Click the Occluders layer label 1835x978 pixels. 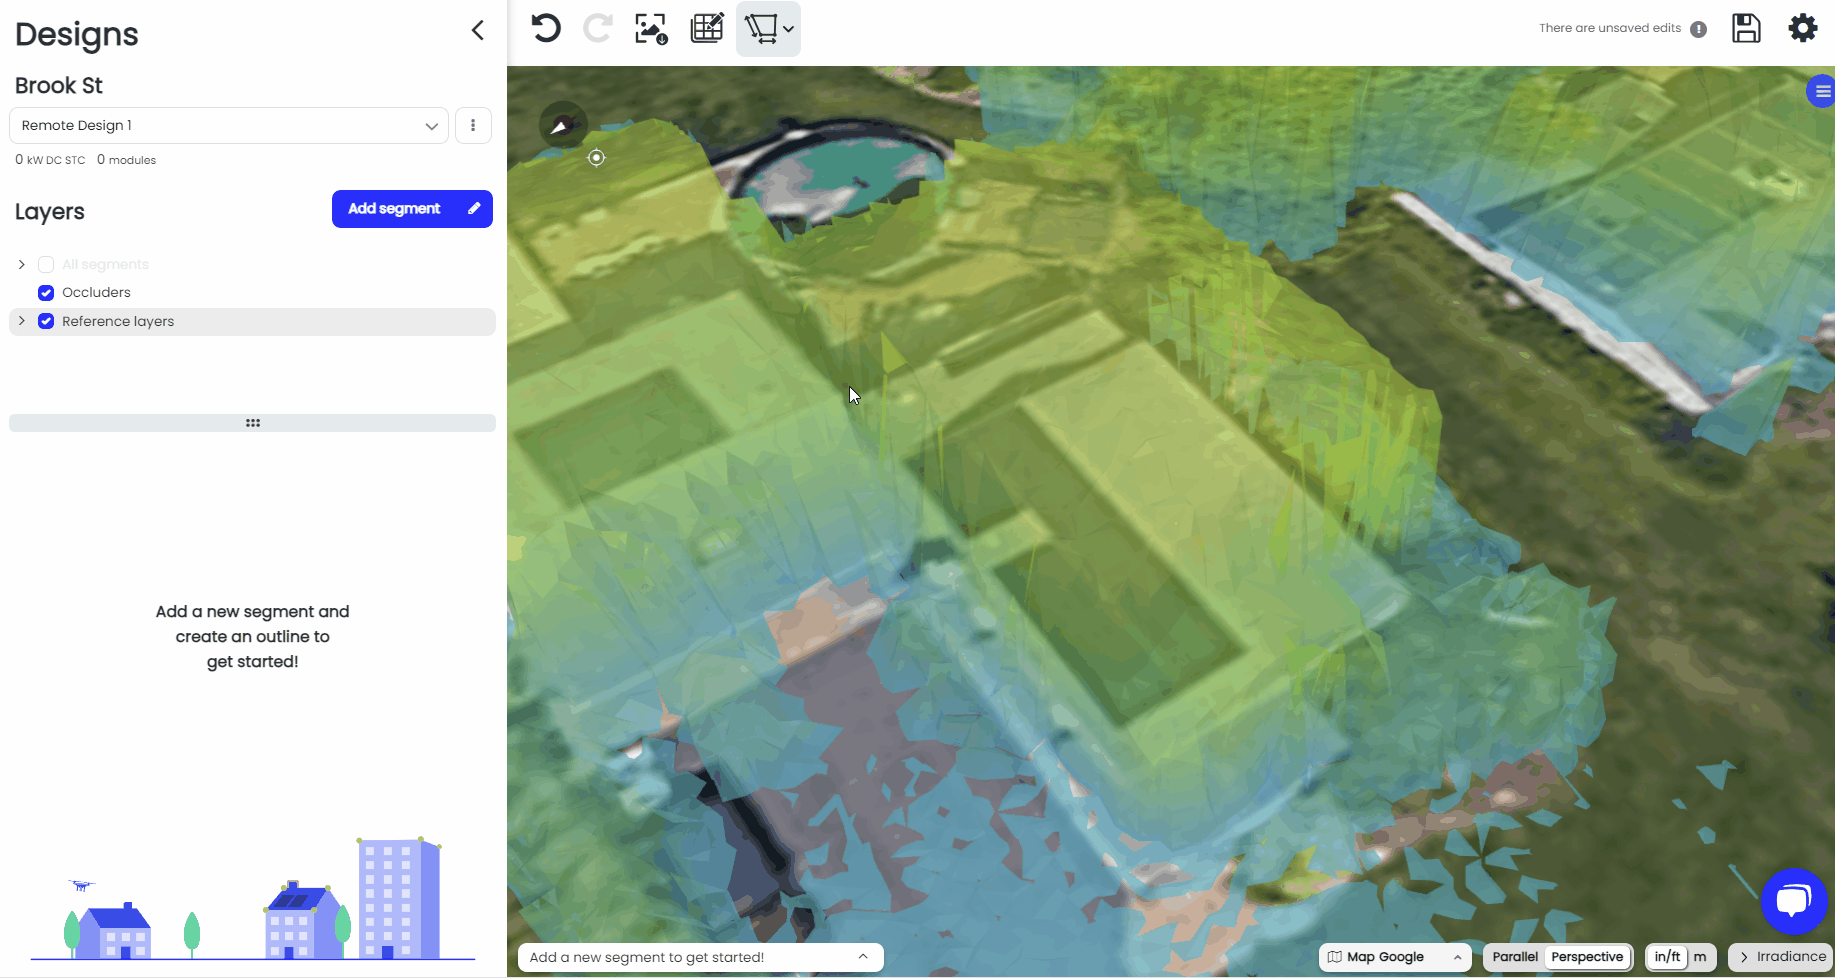[96, 293]
